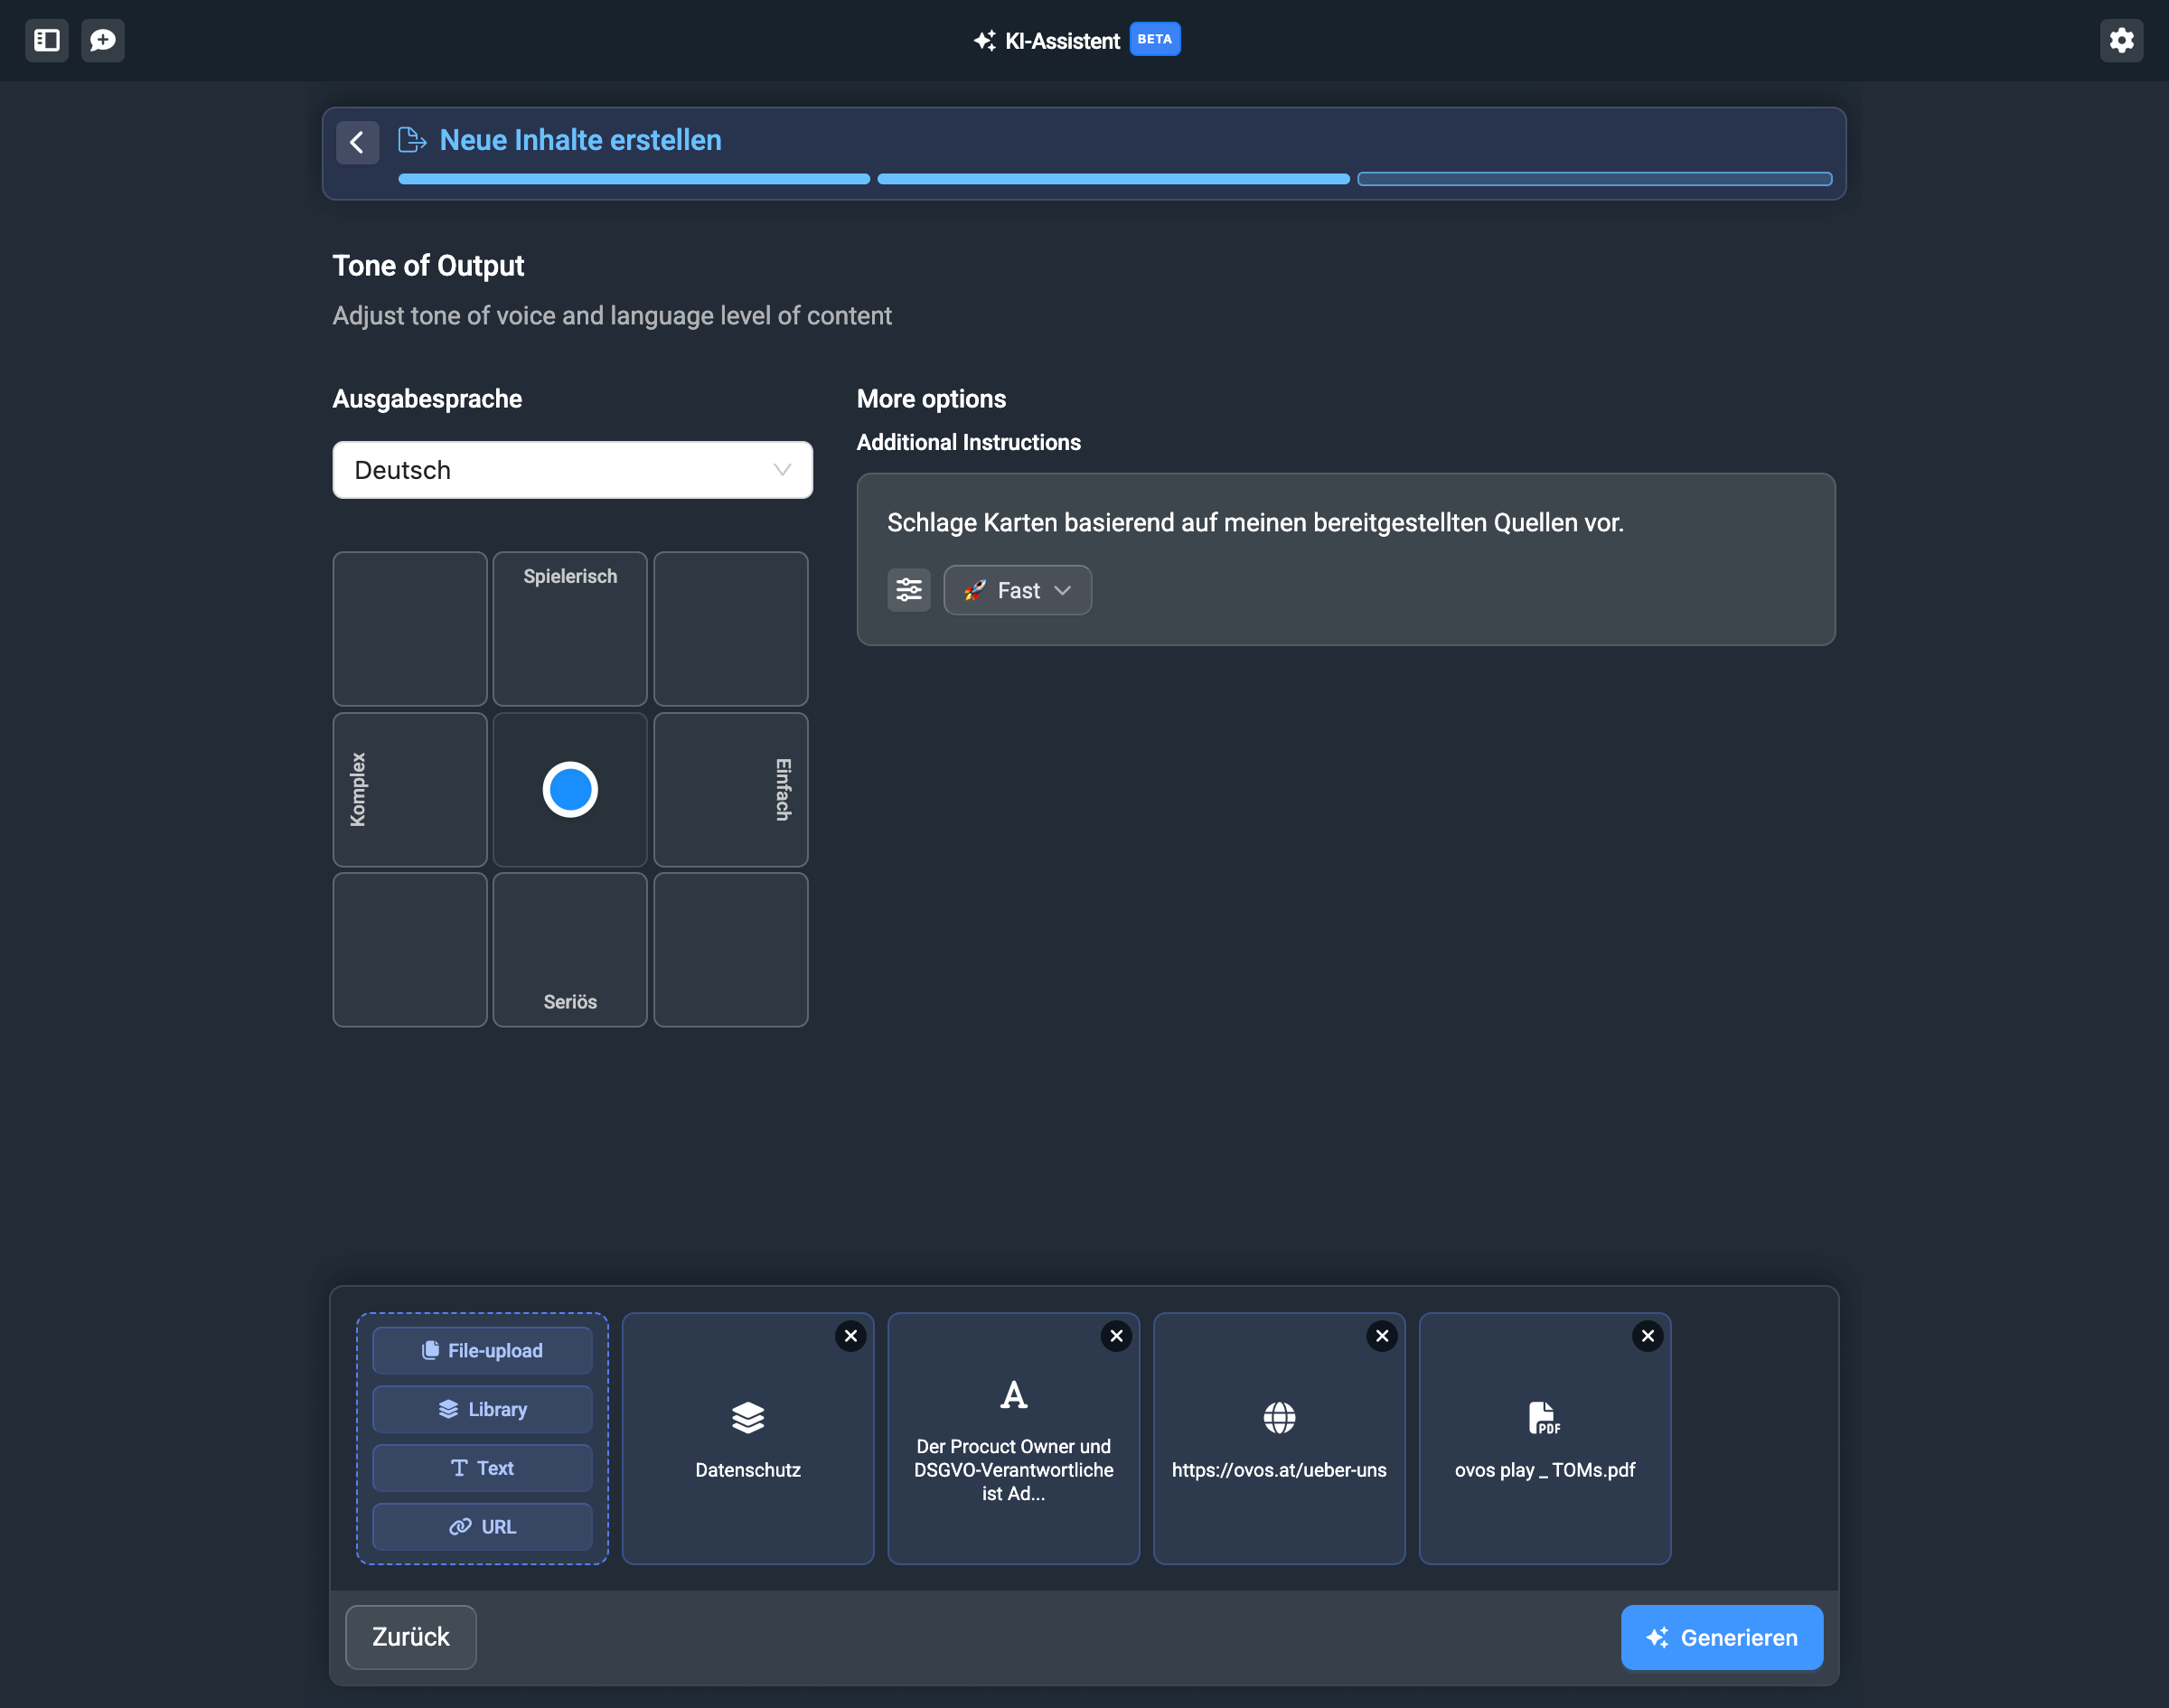
Task: Click the Generieren button
Action: tap(1721, 1637)
